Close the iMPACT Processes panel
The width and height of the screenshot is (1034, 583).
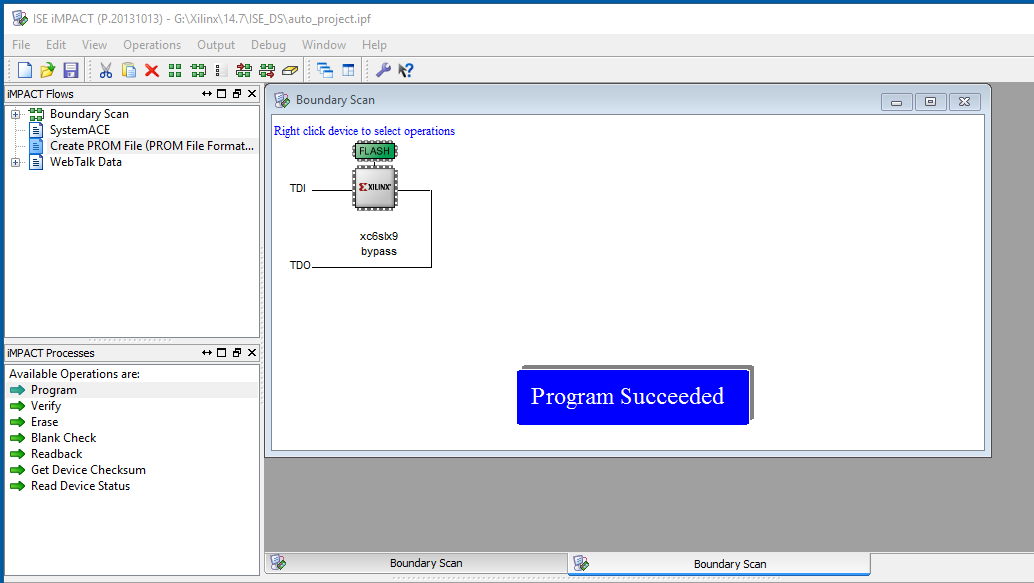(x=252, y=353)
